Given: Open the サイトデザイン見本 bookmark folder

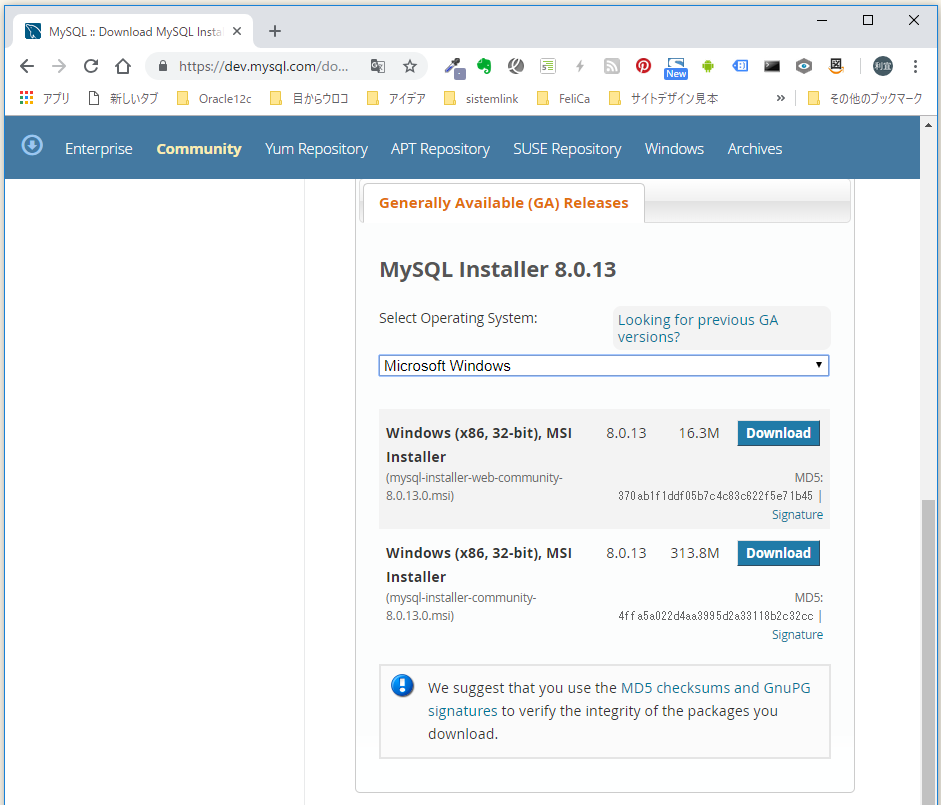Looking at the screenshot, I should coord(663,98).
